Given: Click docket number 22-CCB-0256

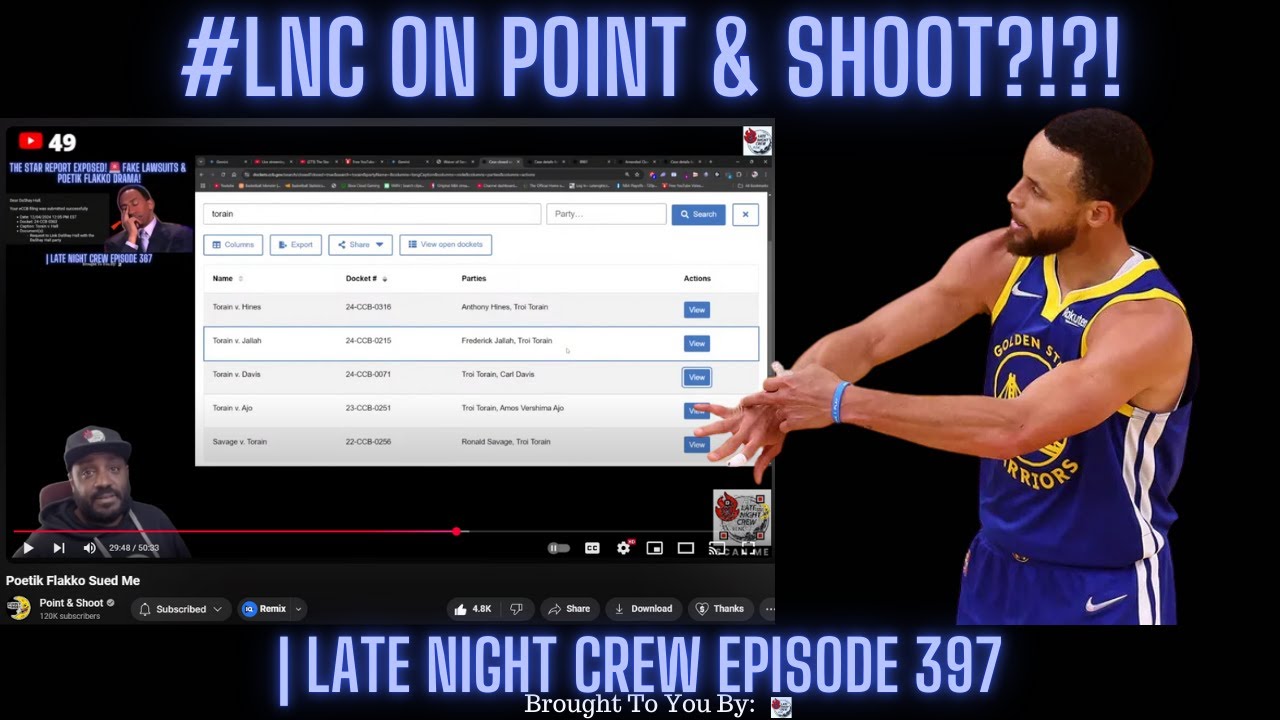Looking at the screenshot, I should coord(368,441).
